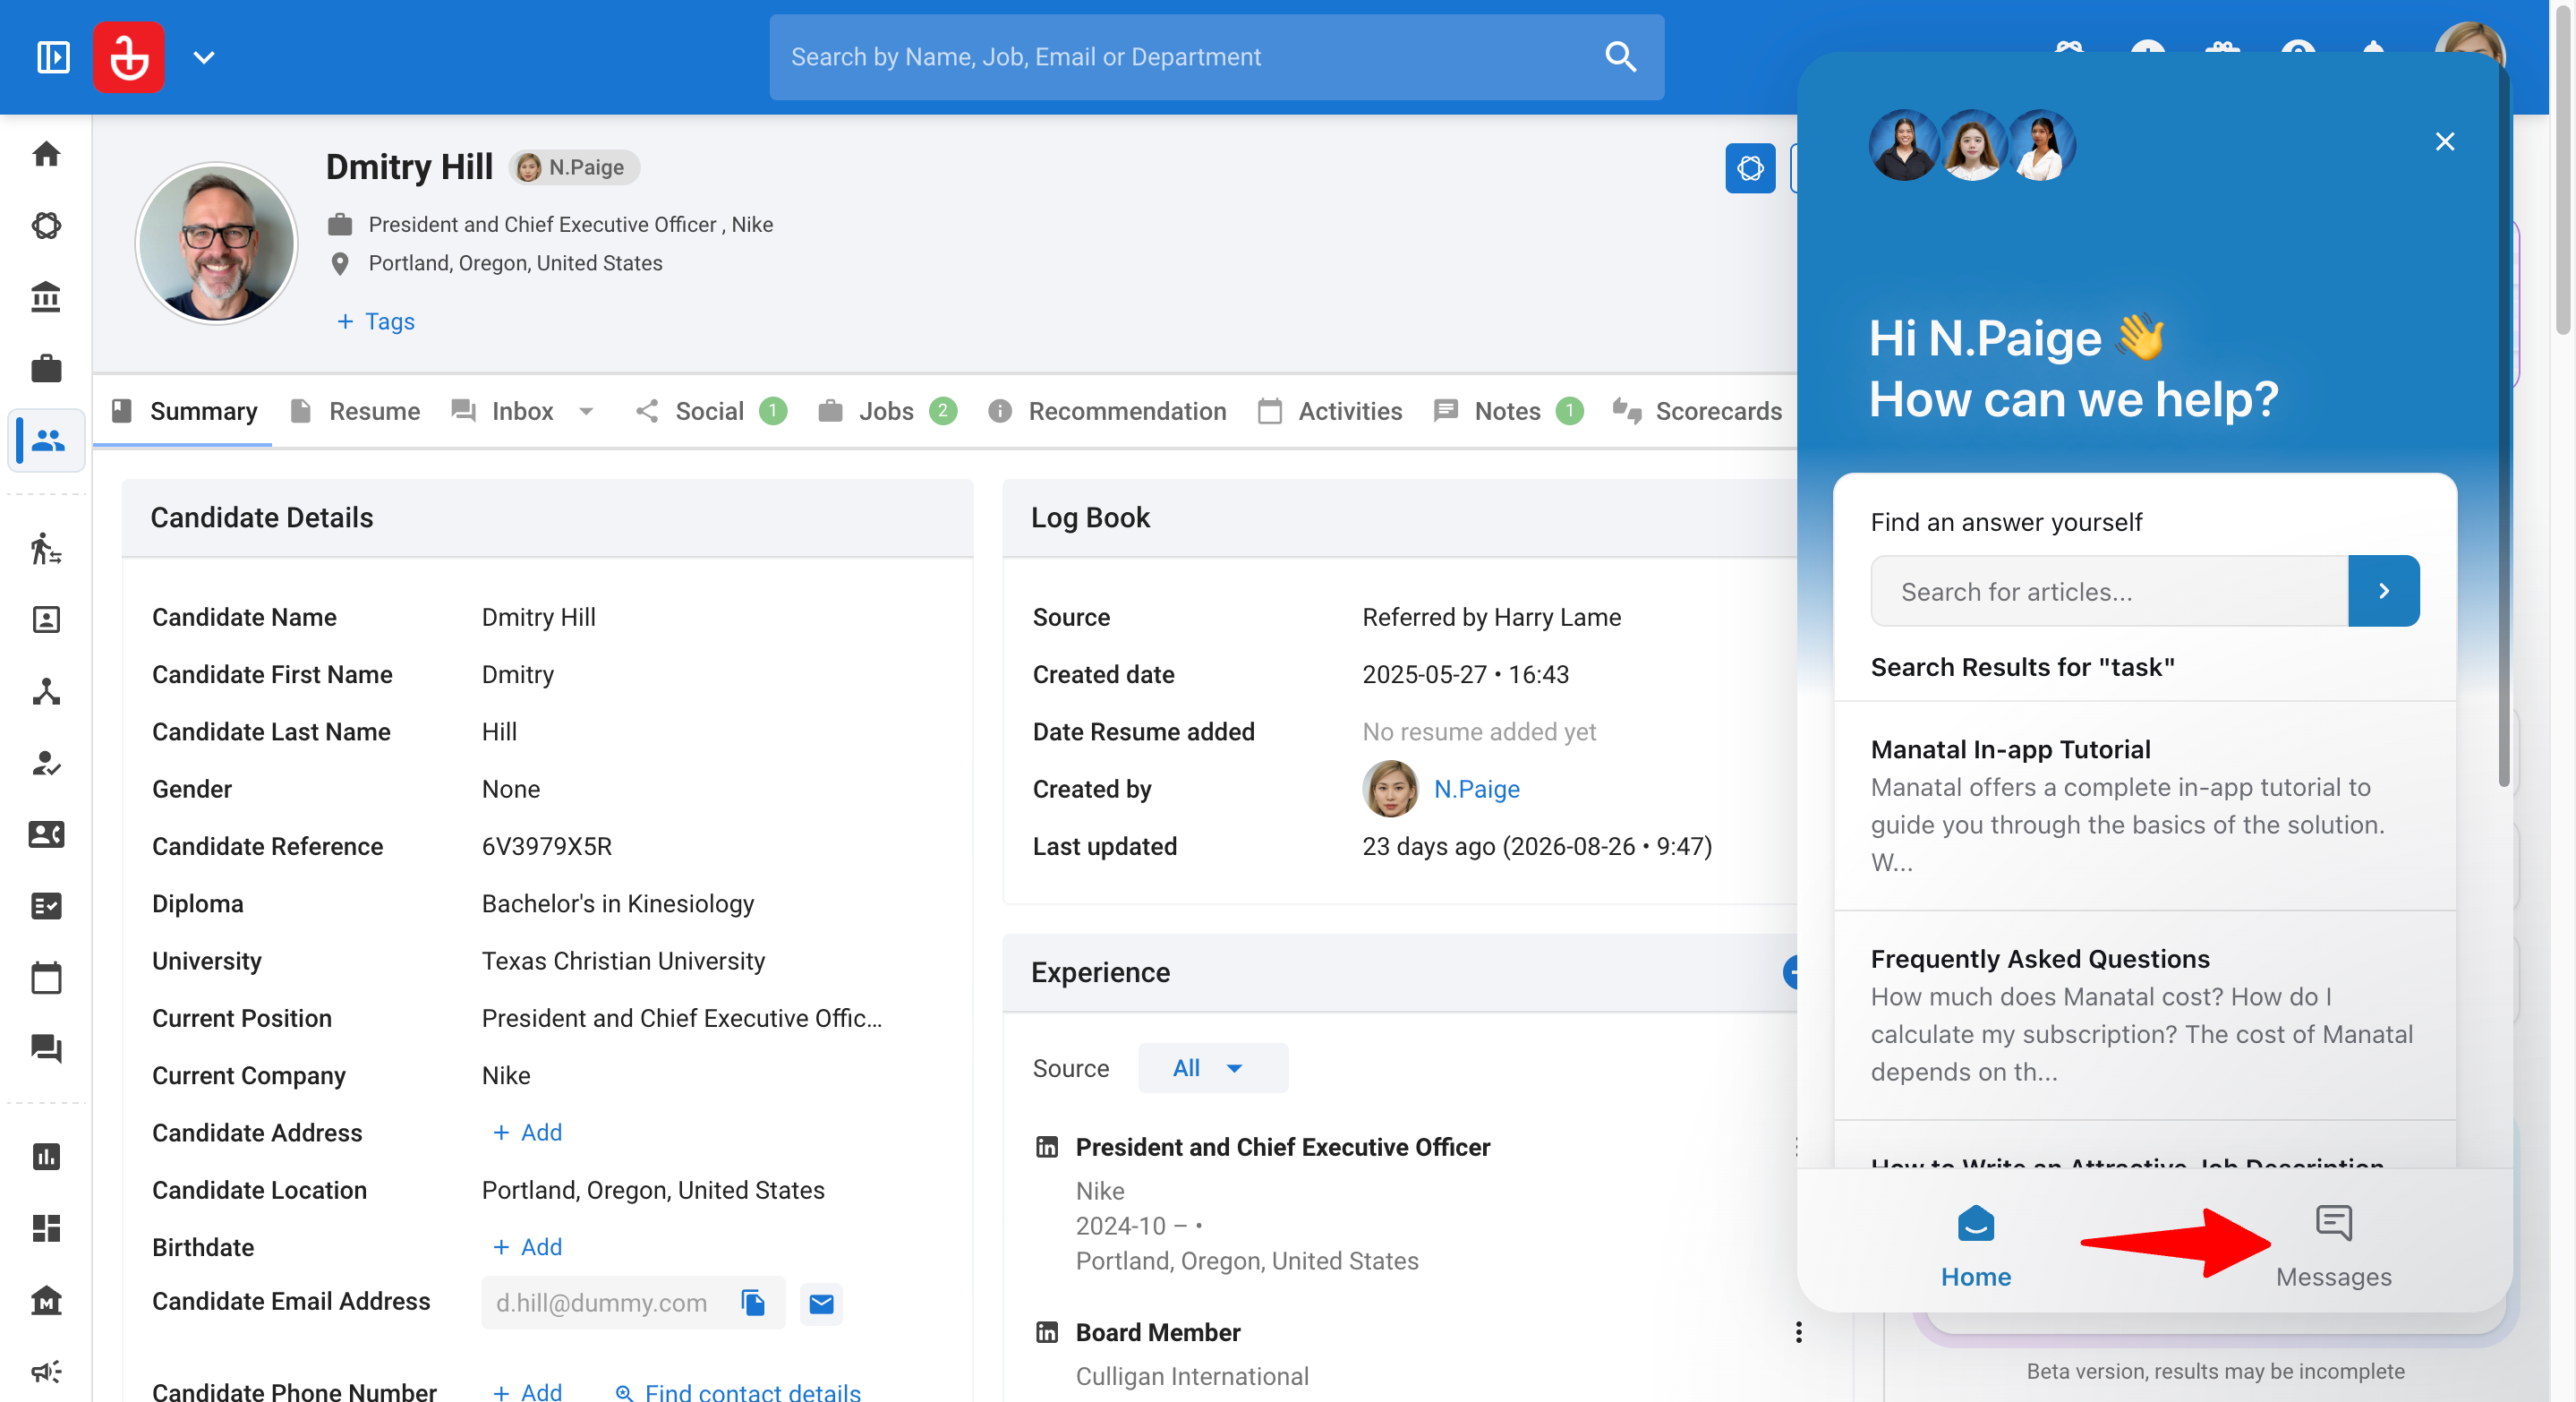Viewport: 2576px width, 1402px height.
Task: Open the bank-building sidebar icon below AI
Action: [46, 297]
